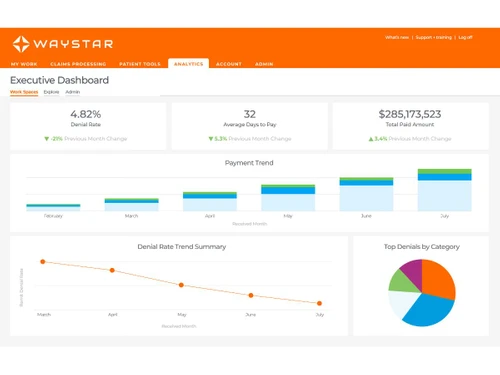Image resolution: width=500 pixels, height=375 pixels.
Task: Click the green down arrow by 5.3%
Action: 211,139
